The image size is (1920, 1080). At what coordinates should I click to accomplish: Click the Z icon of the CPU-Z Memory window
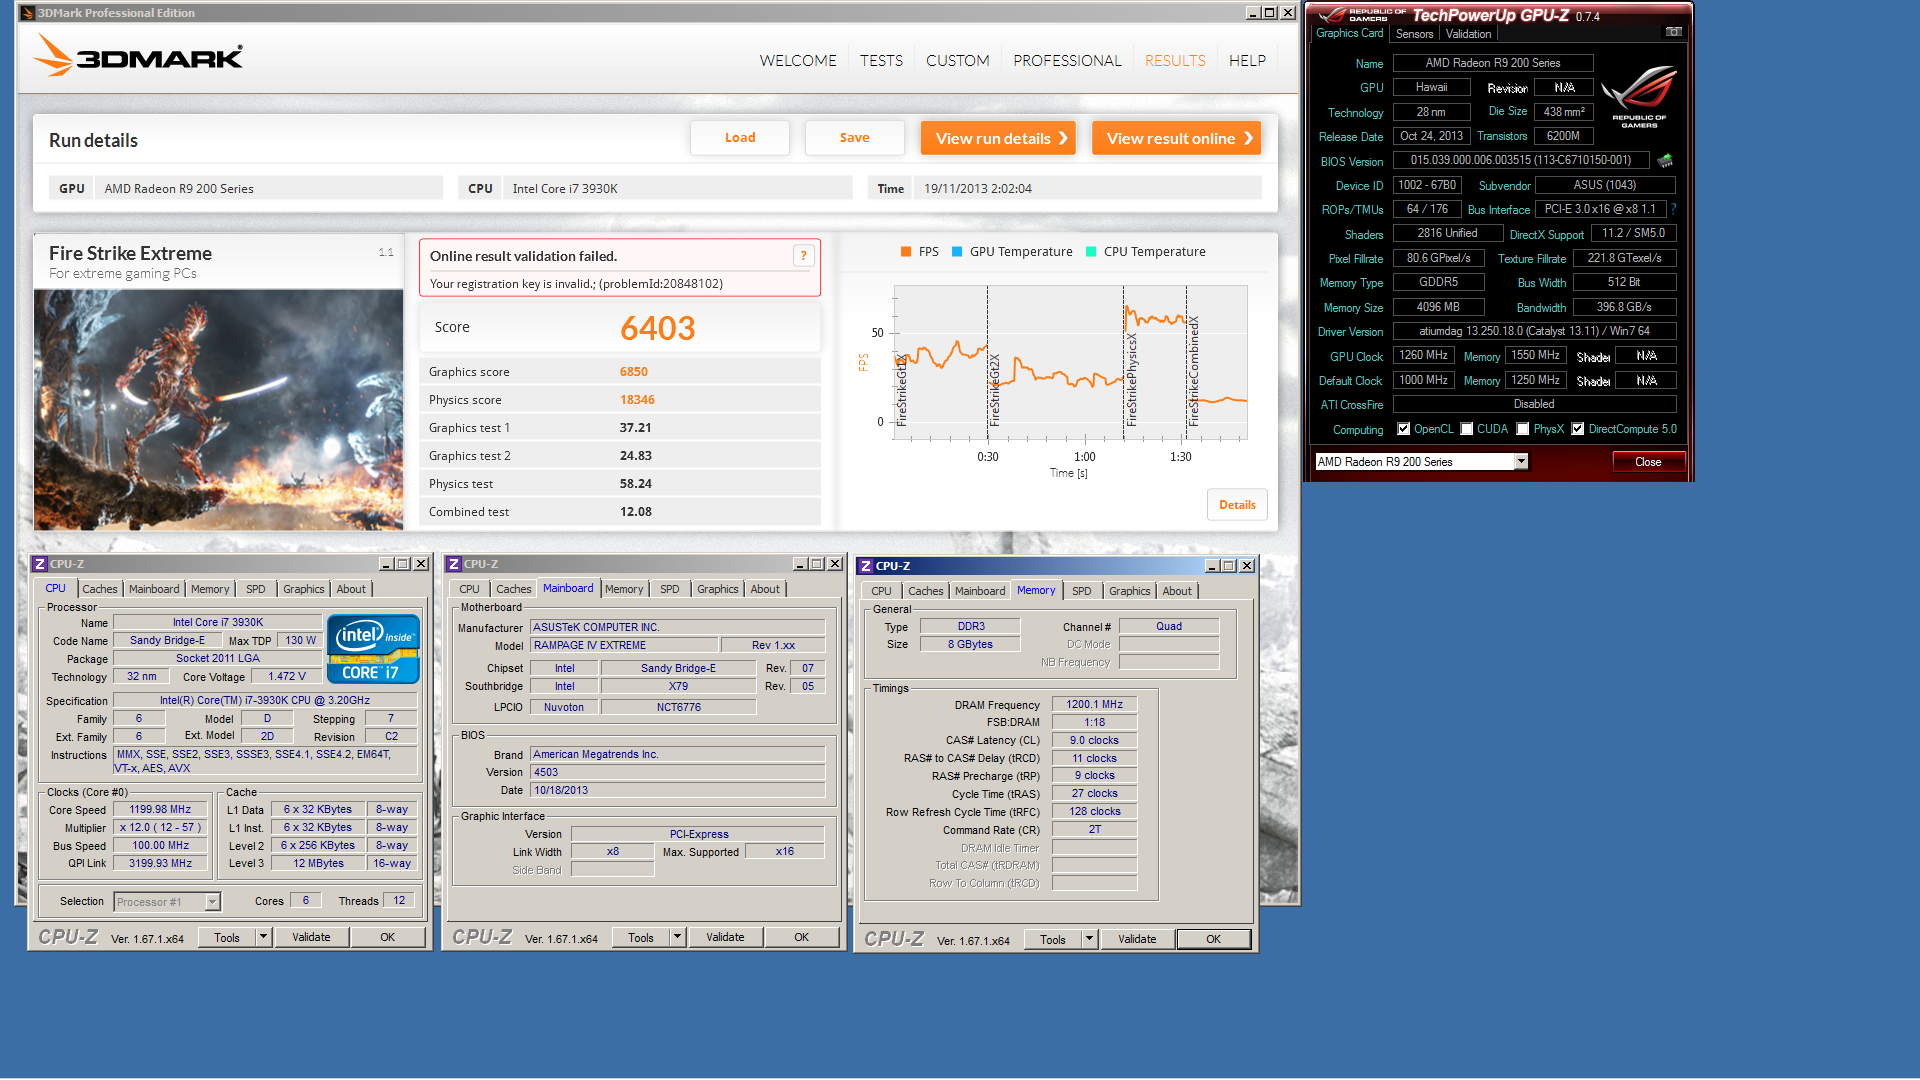click(x=866, y=566)
